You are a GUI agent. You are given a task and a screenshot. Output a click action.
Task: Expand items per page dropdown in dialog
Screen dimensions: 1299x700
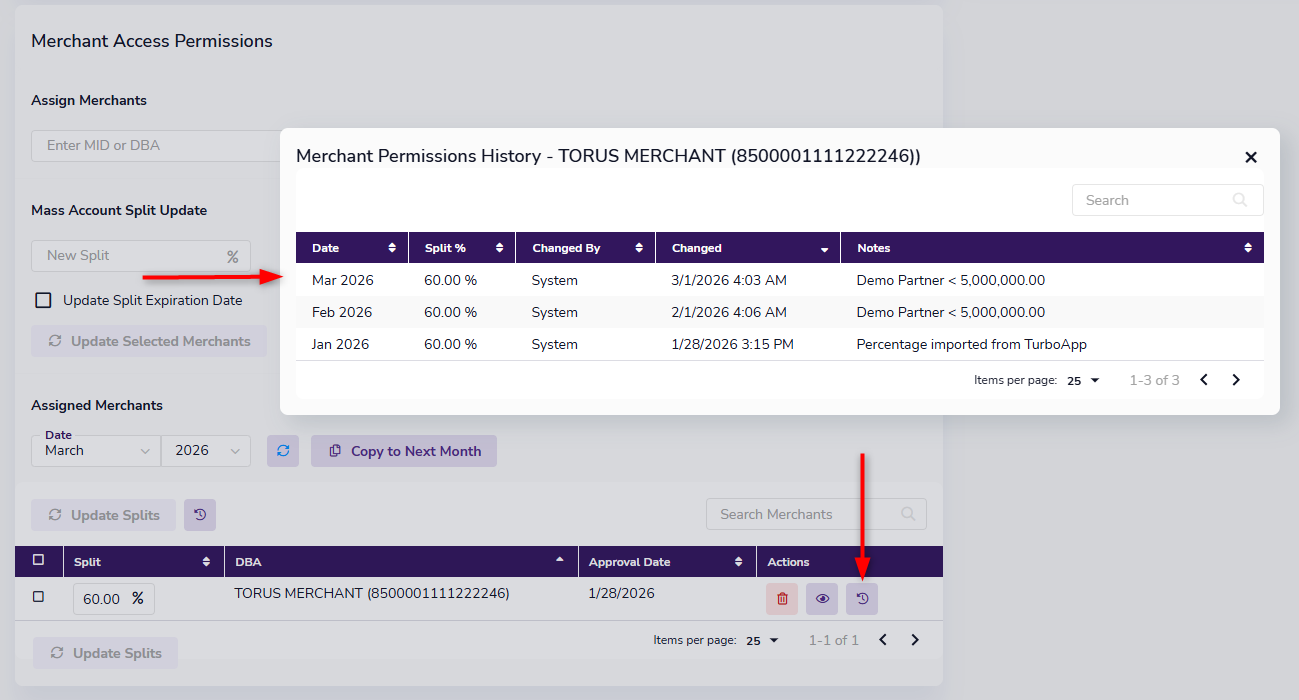click(1083, 381)
